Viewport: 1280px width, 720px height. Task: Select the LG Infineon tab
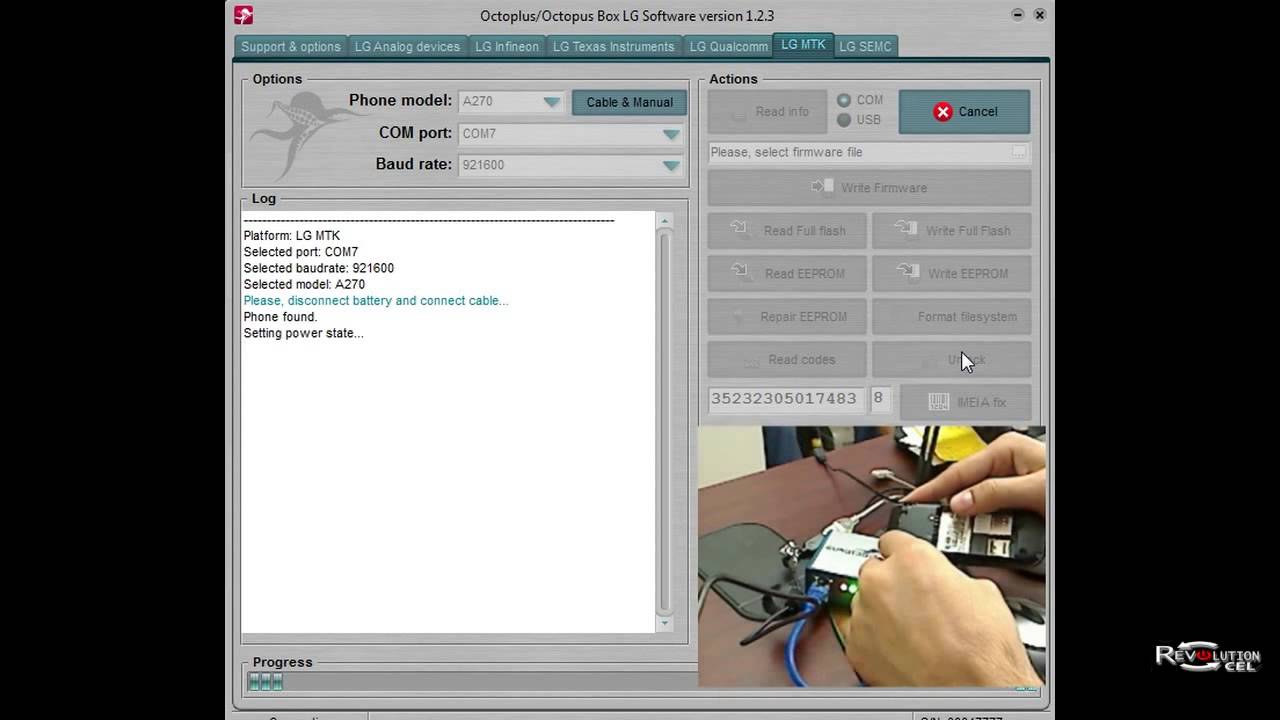point(507,47)
